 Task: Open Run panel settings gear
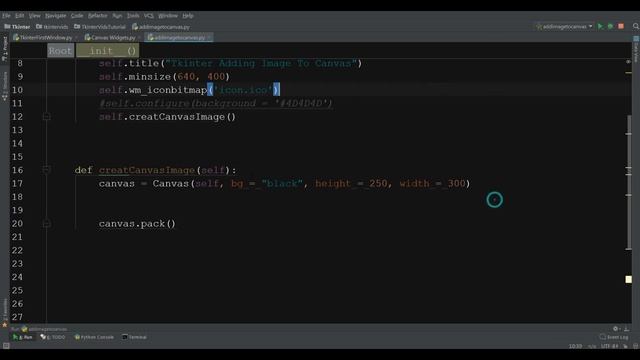pyautogui.click(x=616, y=329)
